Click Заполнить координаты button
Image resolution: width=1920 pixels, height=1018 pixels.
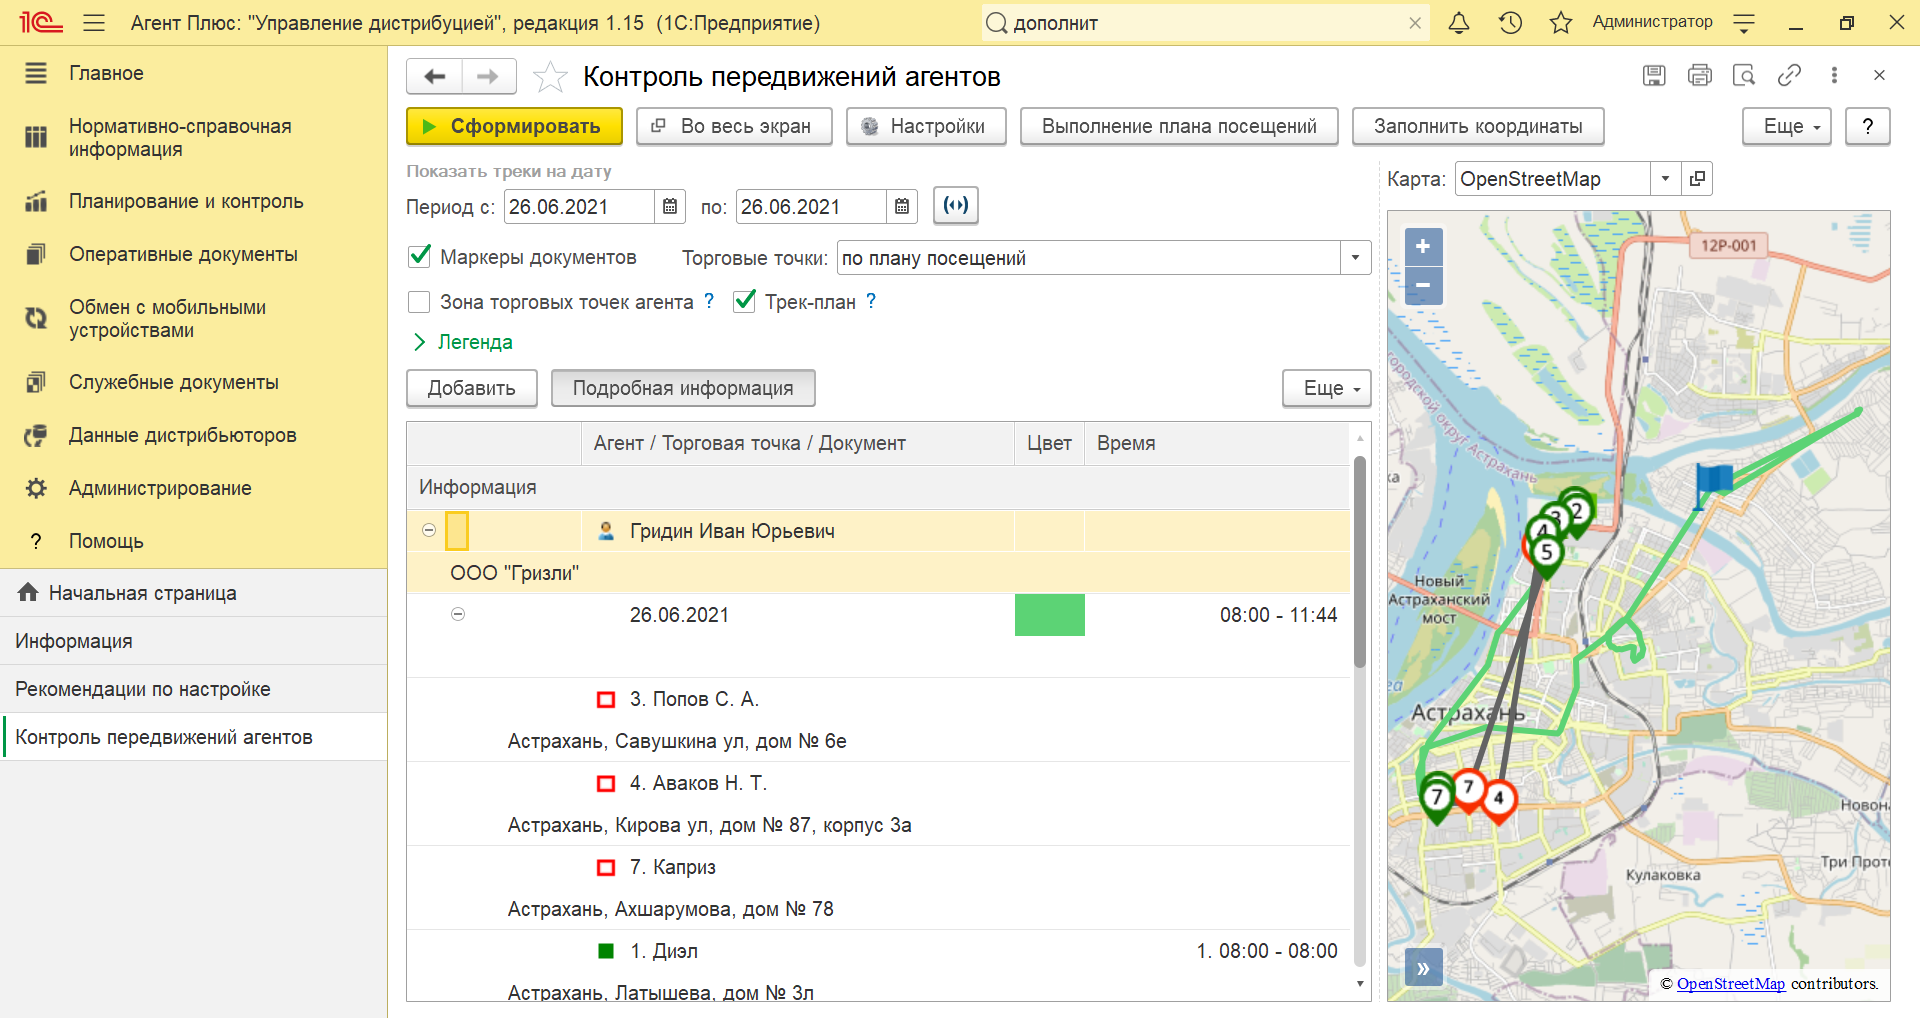1478,126
